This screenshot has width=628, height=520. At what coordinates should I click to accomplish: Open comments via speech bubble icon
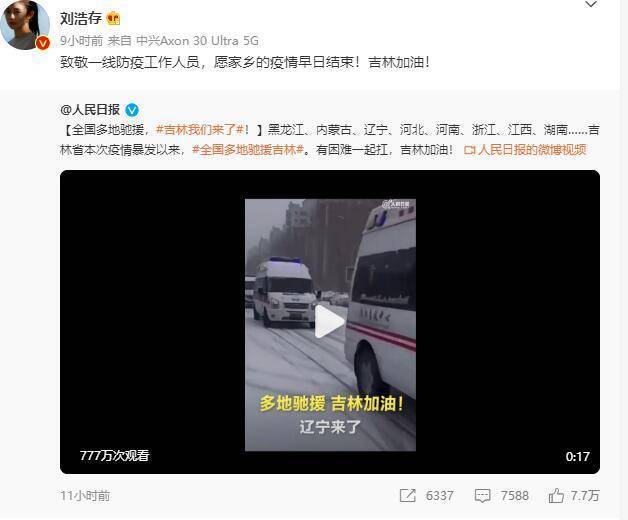coord(482,496)
